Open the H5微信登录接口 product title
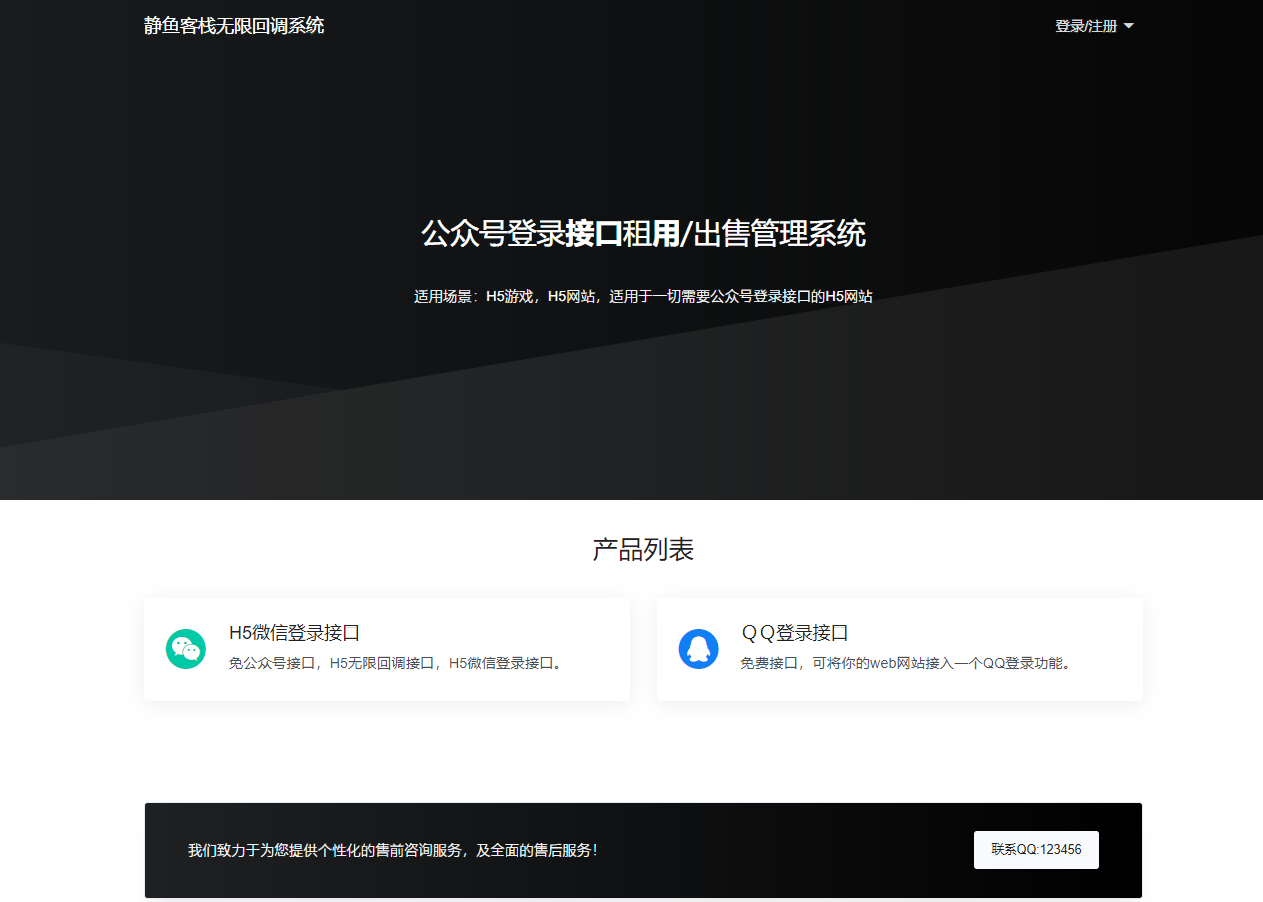This screenshot has width=1263, height=902. coord(294,633)
